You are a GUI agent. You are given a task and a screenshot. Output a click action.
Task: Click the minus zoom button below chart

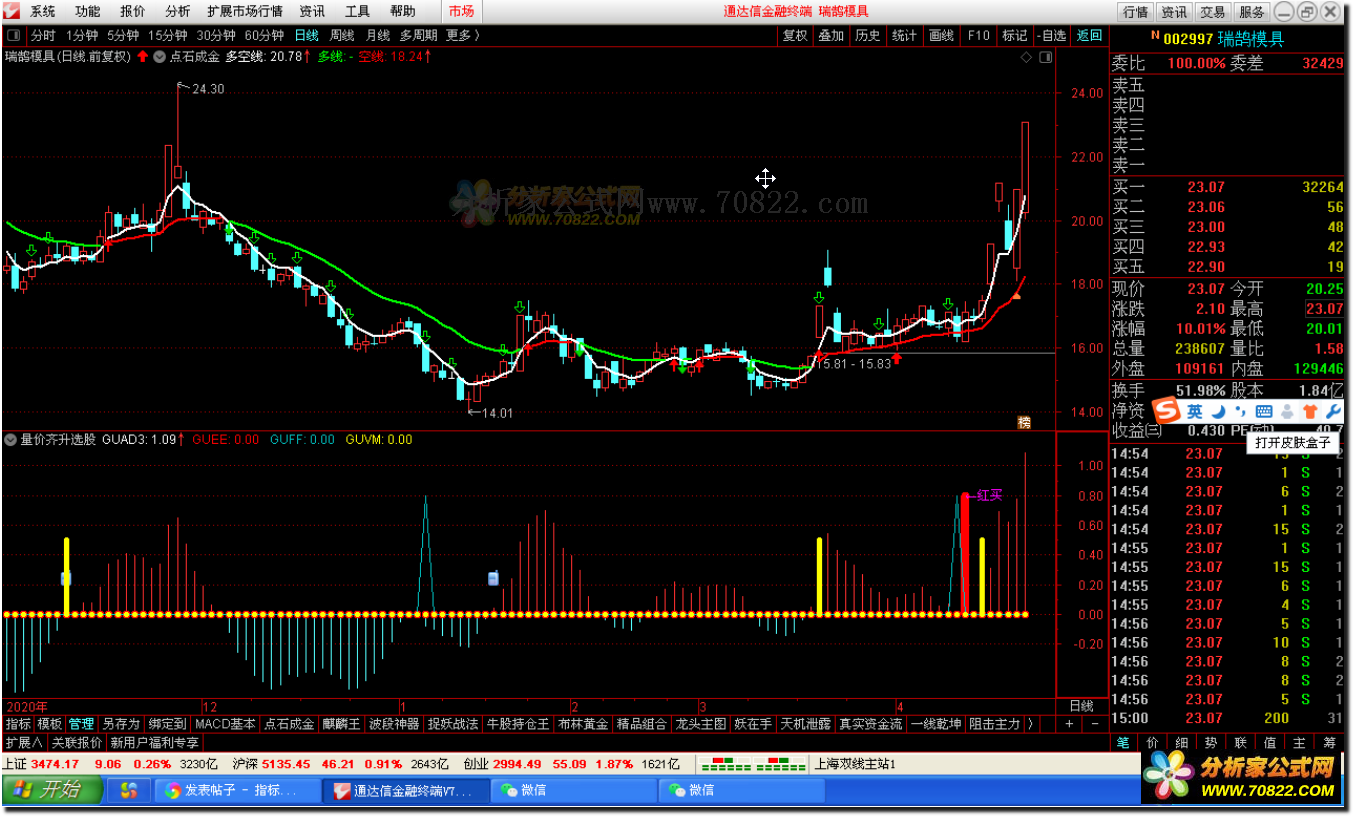pyautogui.click(x=1094, y=724)
